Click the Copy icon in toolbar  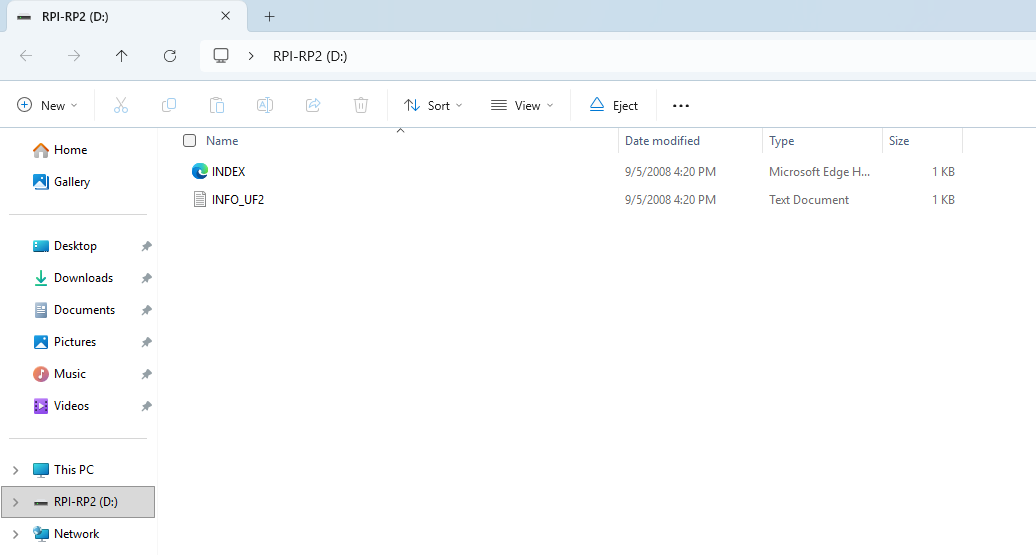169,105
